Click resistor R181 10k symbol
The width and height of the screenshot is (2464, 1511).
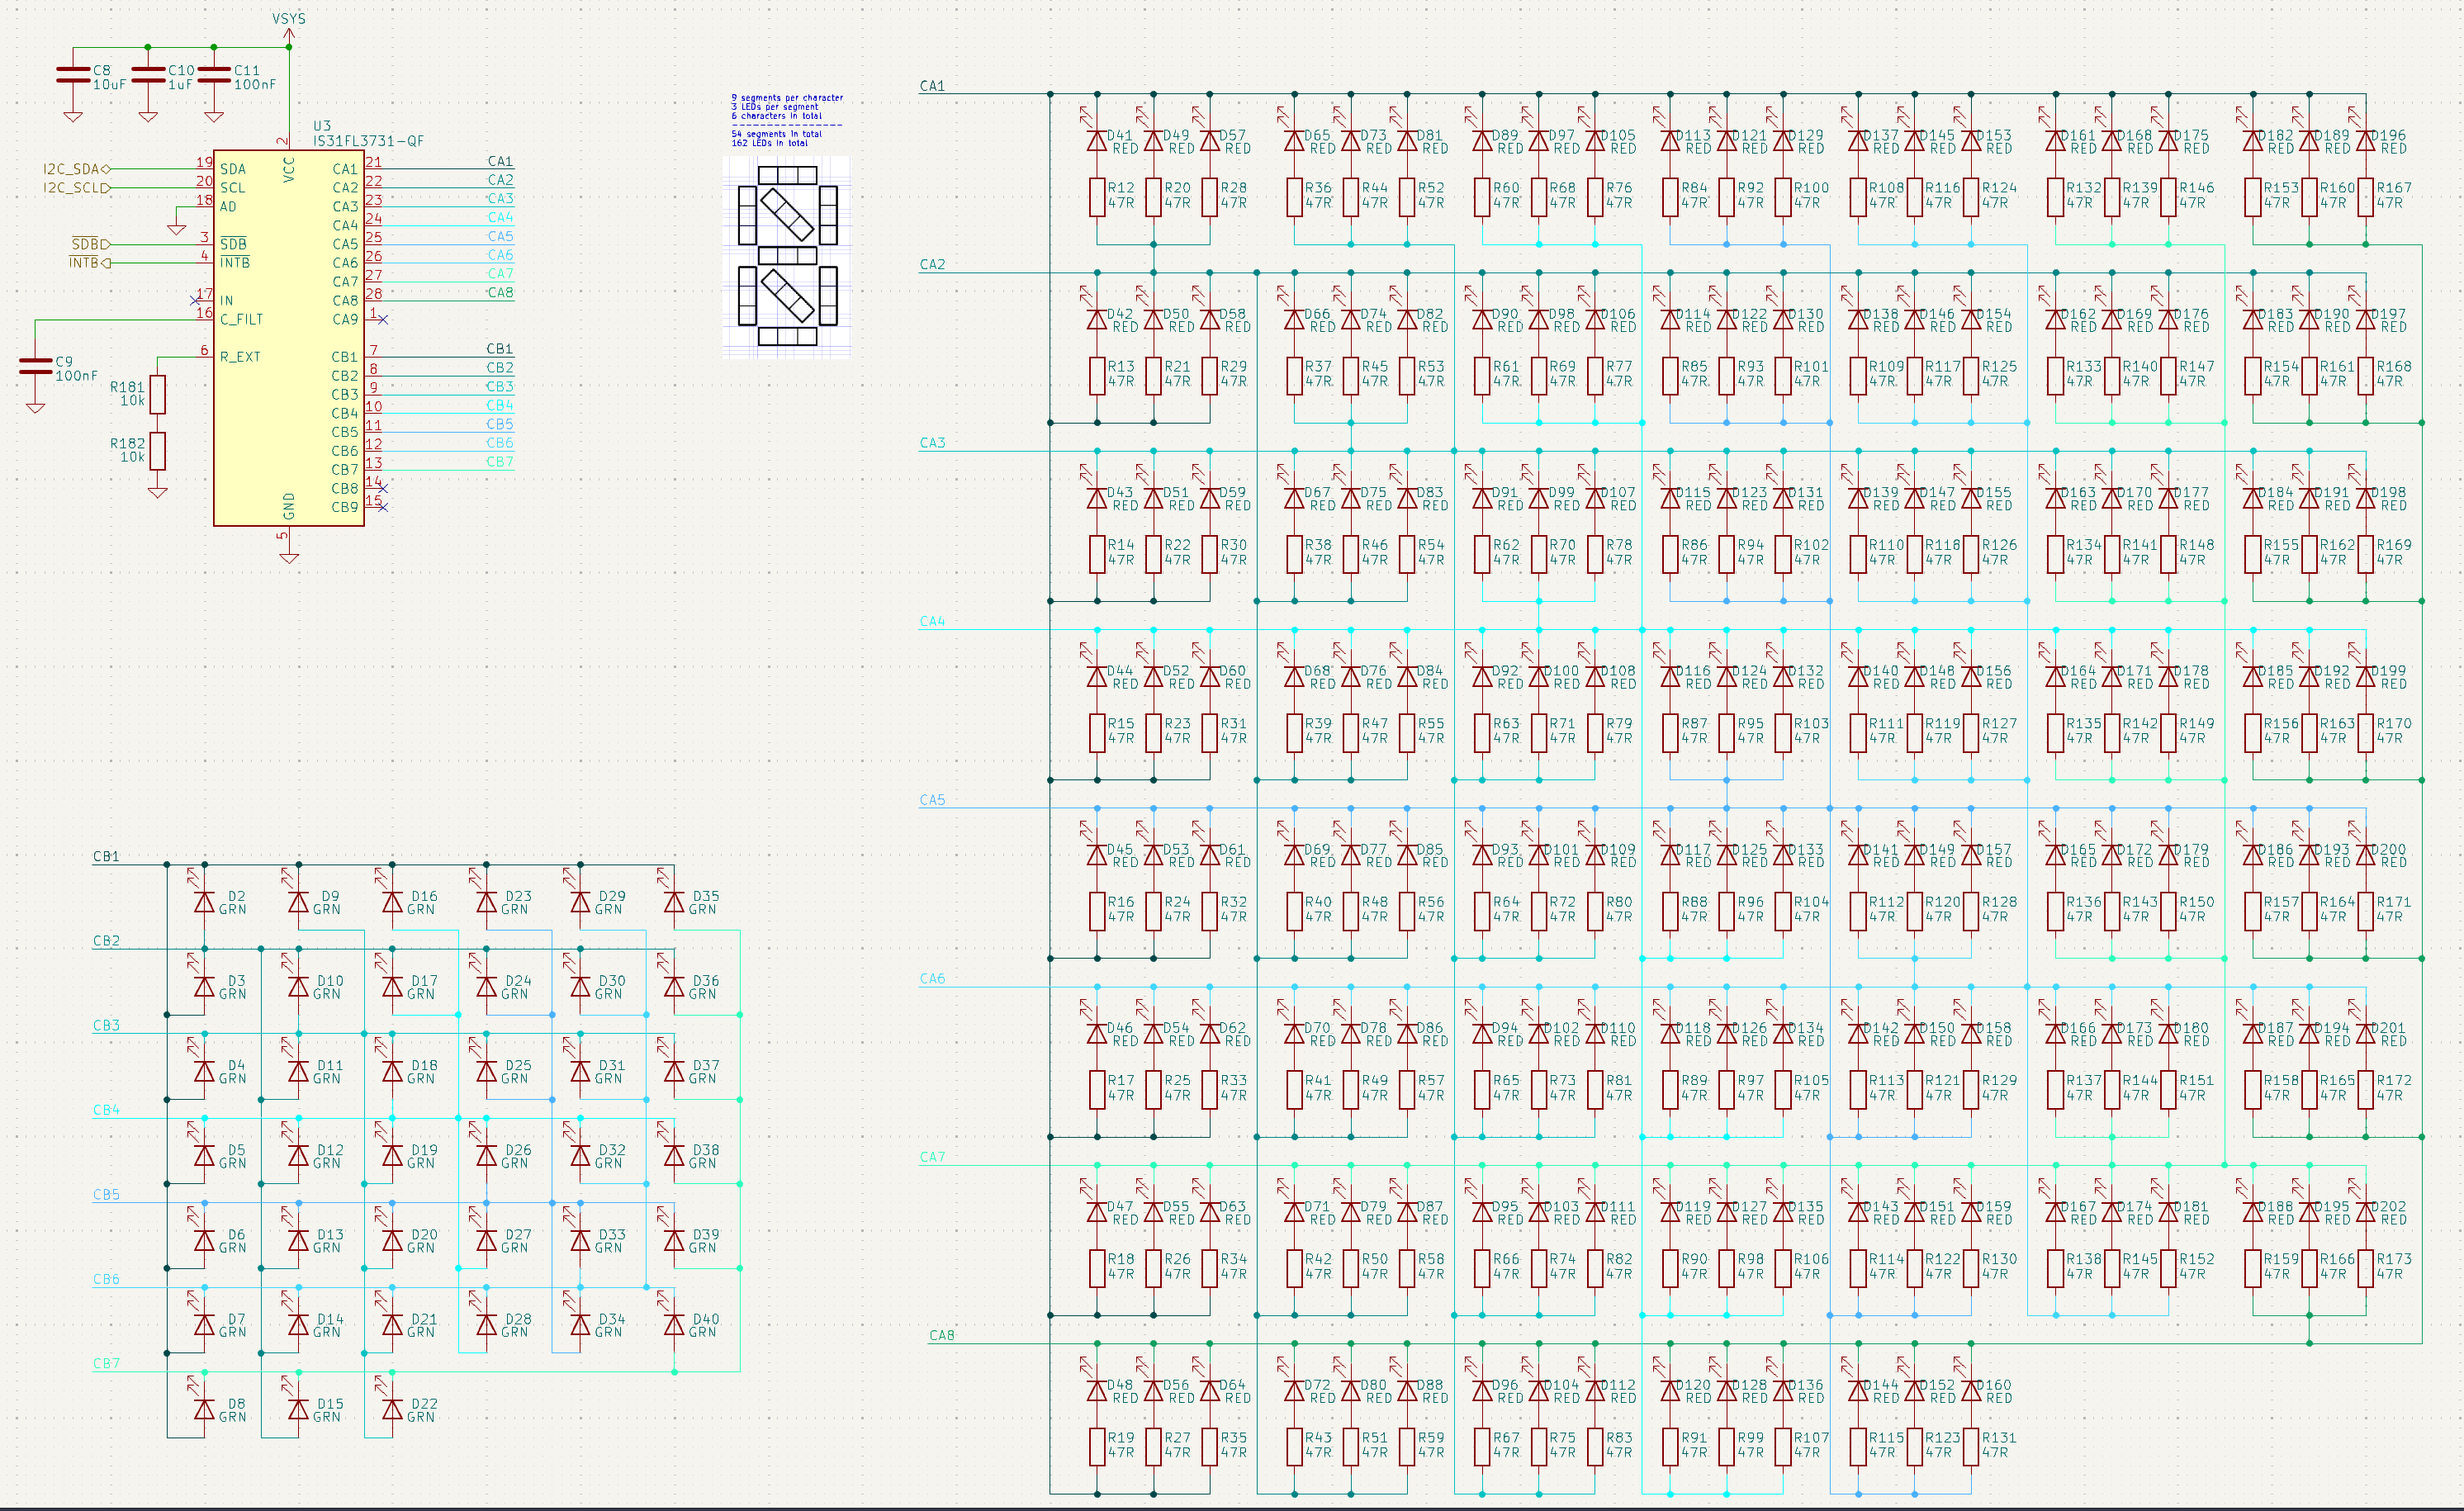[x=157, y=394]
